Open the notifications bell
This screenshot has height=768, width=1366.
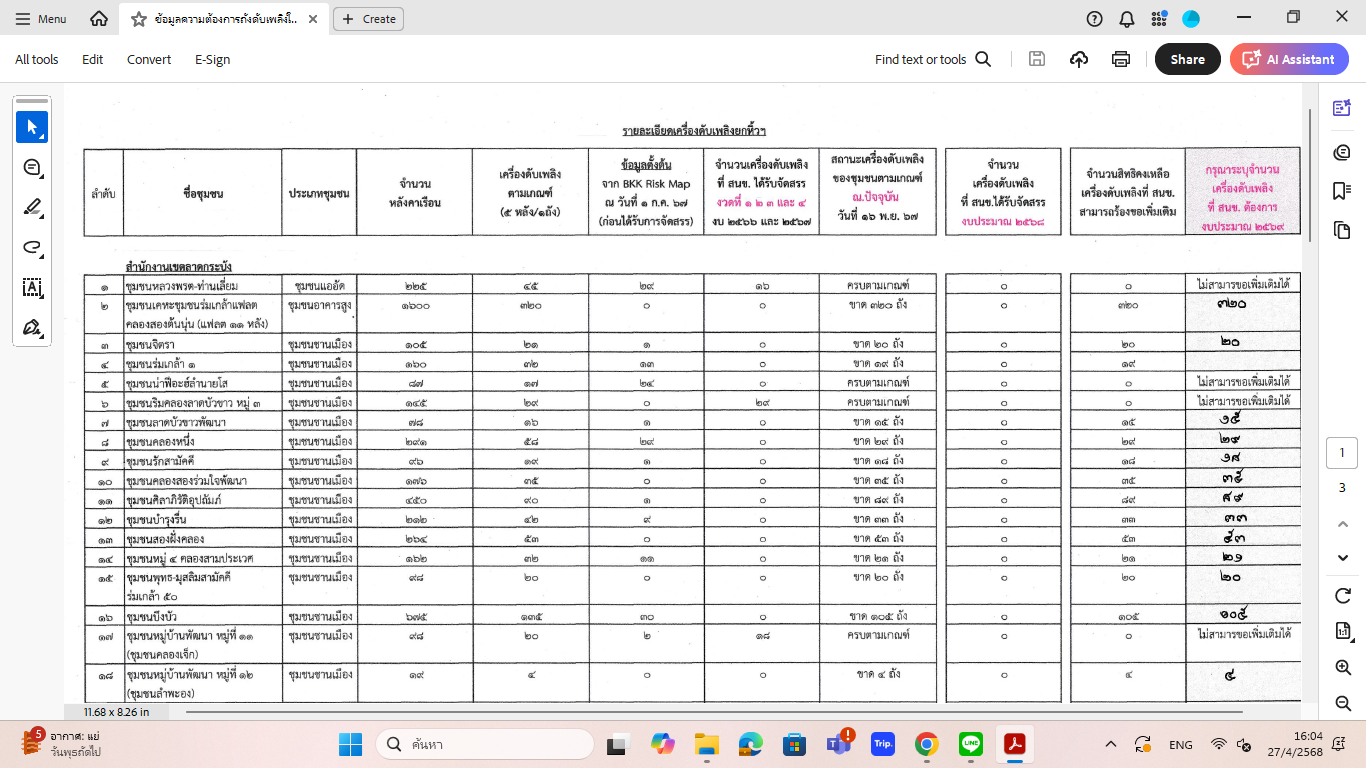coord(1127,19)
